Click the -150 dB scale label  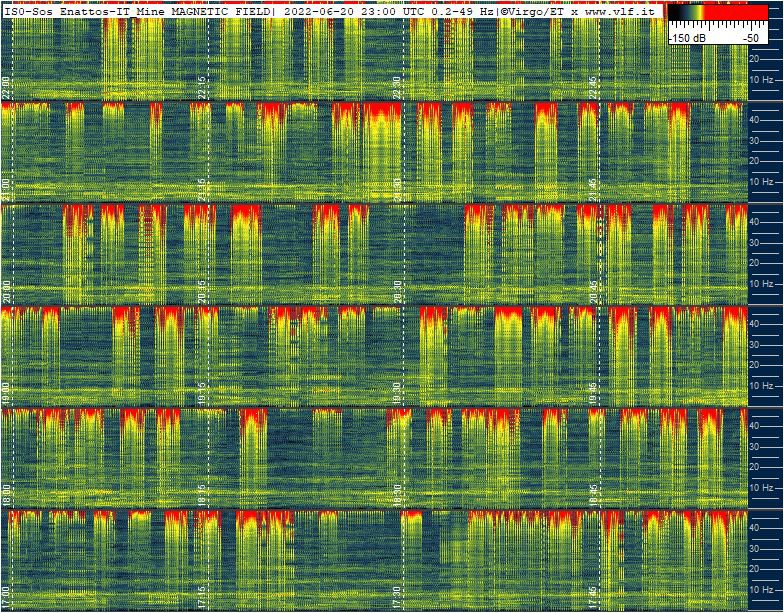coord(688,37)
